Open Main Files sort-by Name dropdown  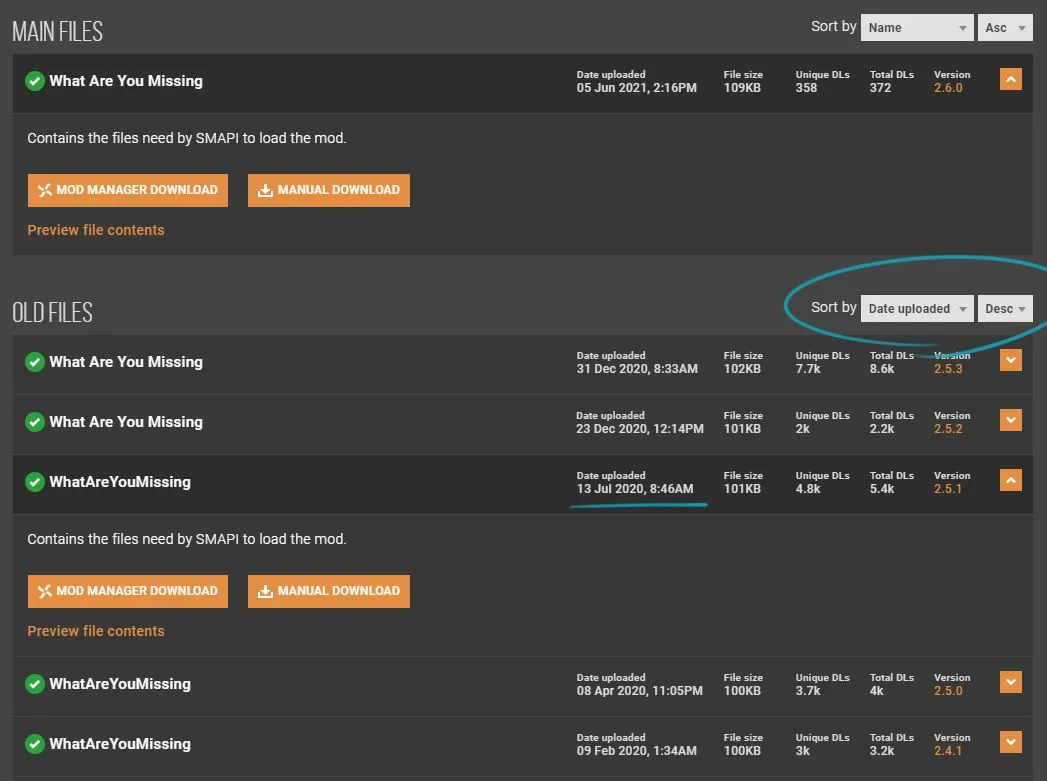[917, 28]
